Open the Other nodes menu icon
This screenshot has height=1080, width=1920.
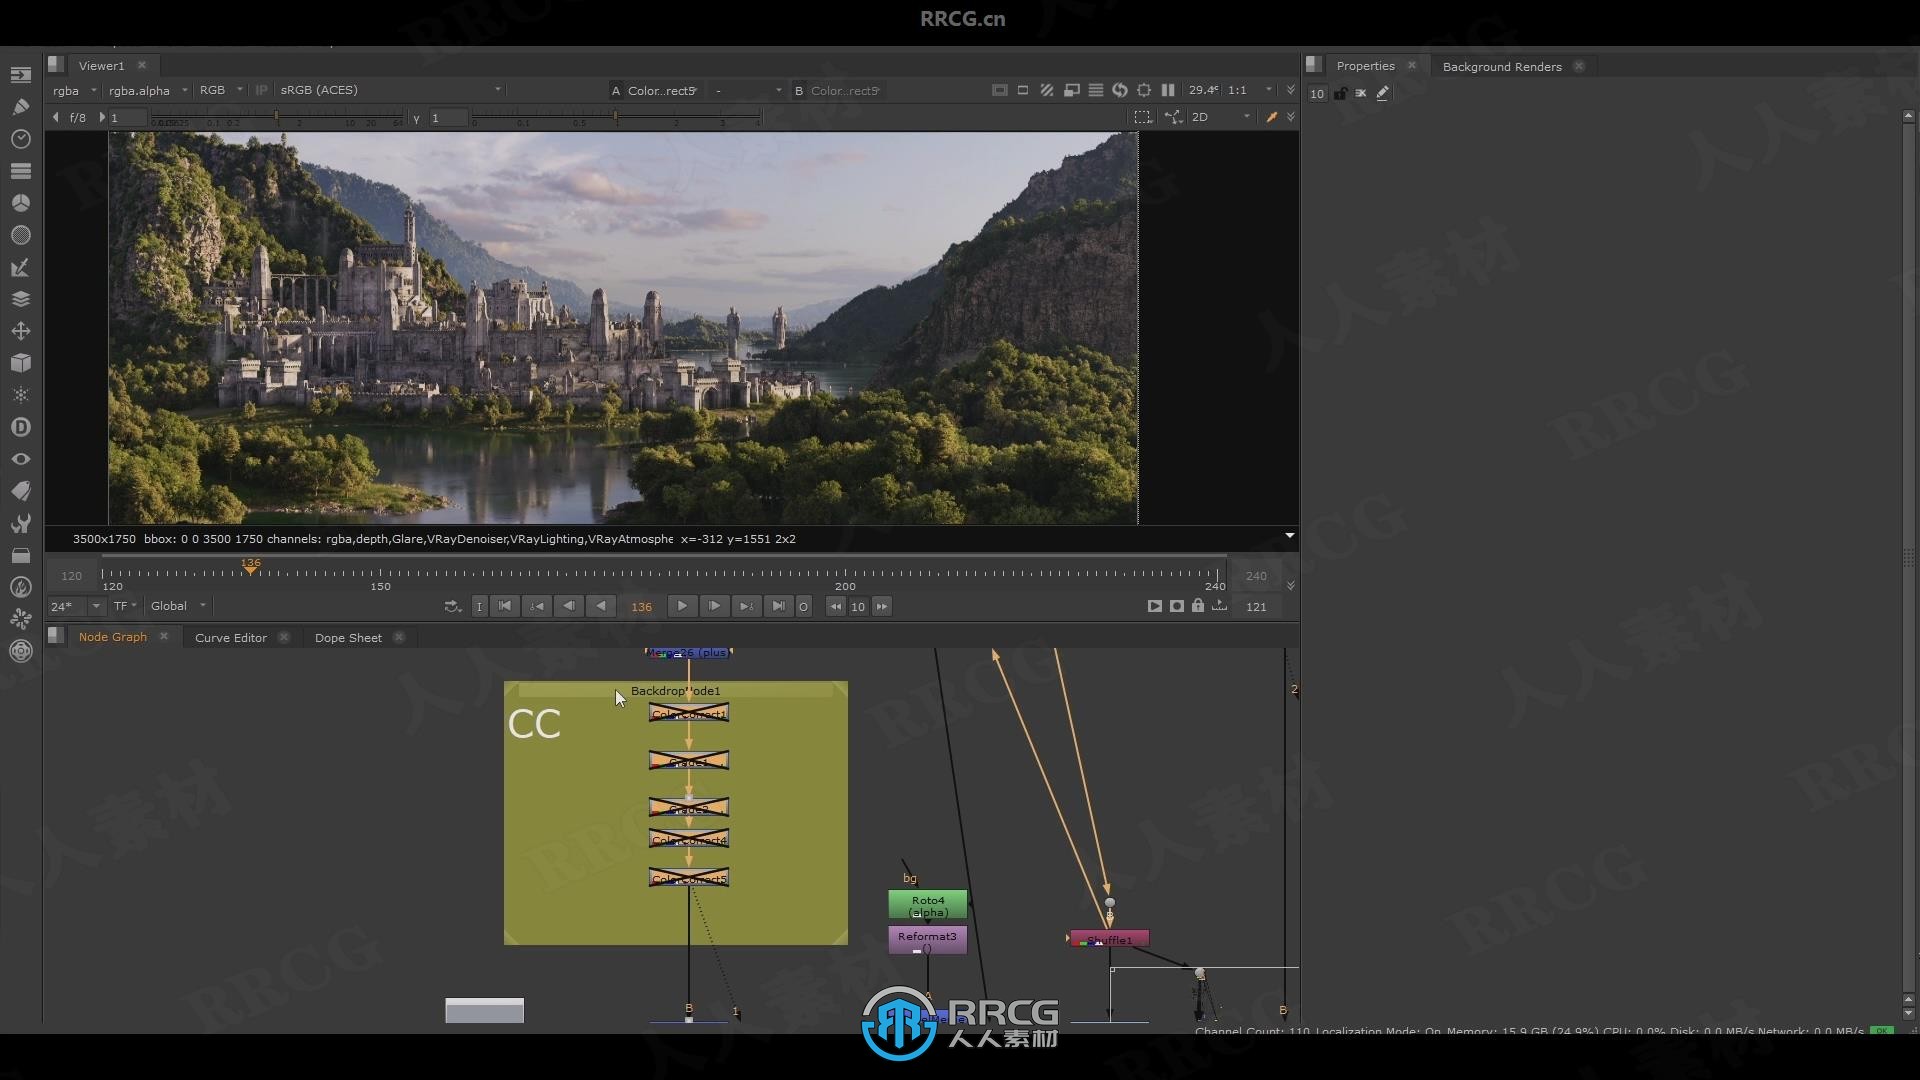tap(20, 555)
